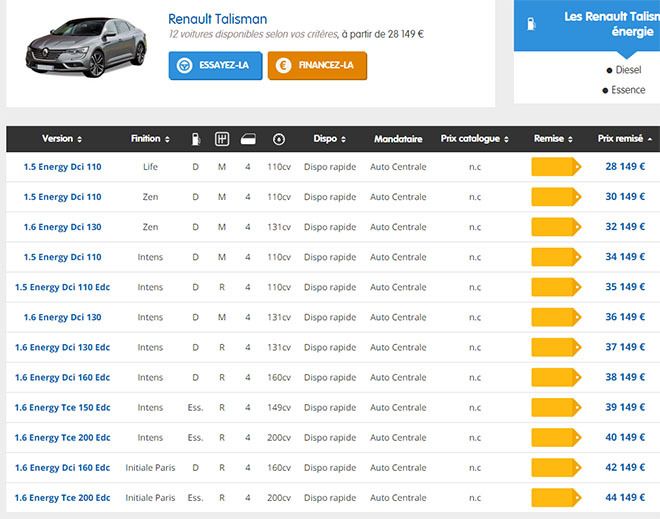Viewport: 660px width, 519px height.
Task: Click the euro coin icon in FINANCEZ-LA
Action: coord(283,66)
